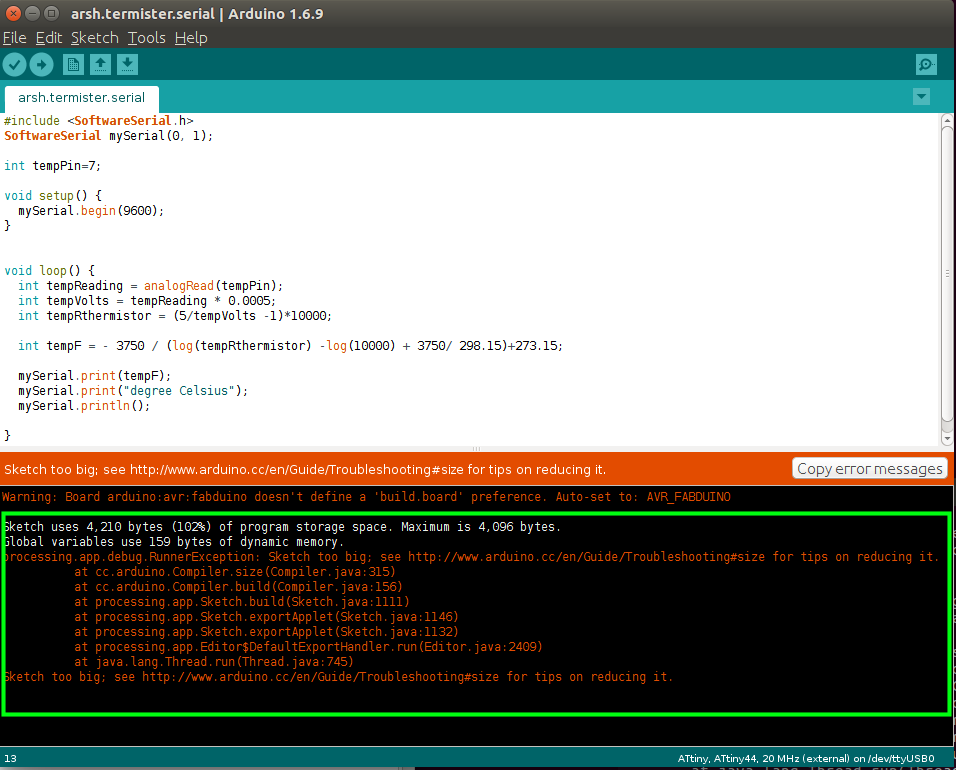
Task: Click the Upload arrow icon
Action: [x=41, y=65]
